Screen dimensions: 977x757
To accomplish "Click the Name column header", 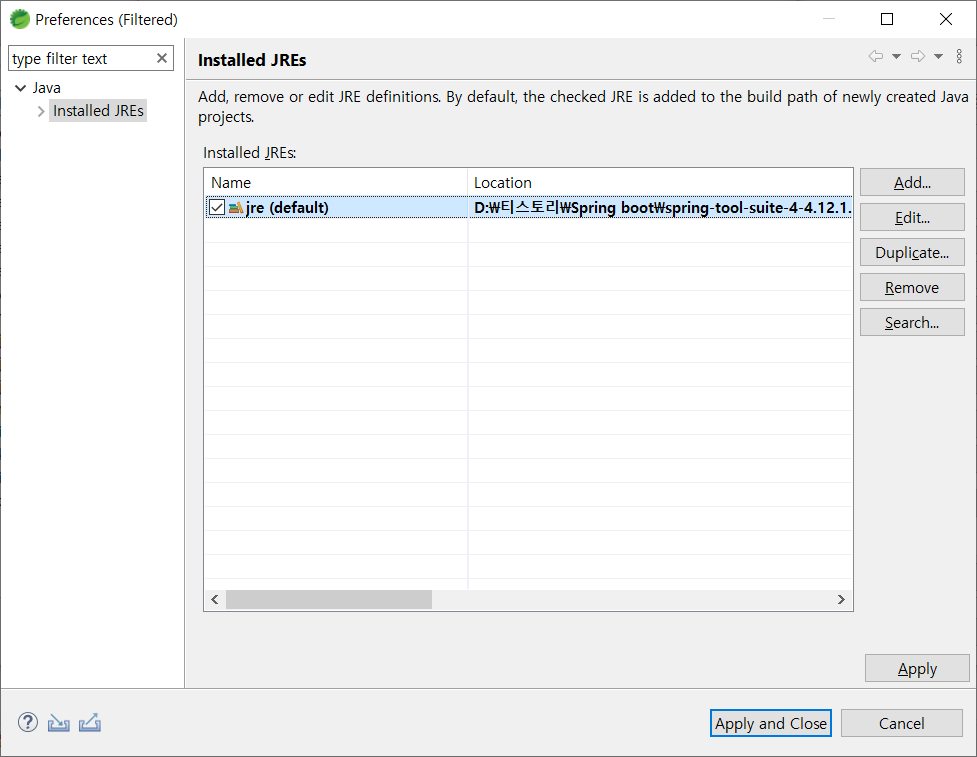I will (336, 183).
